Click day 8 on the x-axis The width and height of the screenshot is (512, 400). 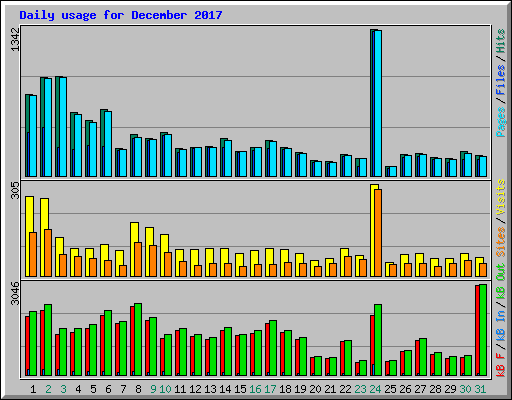coord(138,389)
